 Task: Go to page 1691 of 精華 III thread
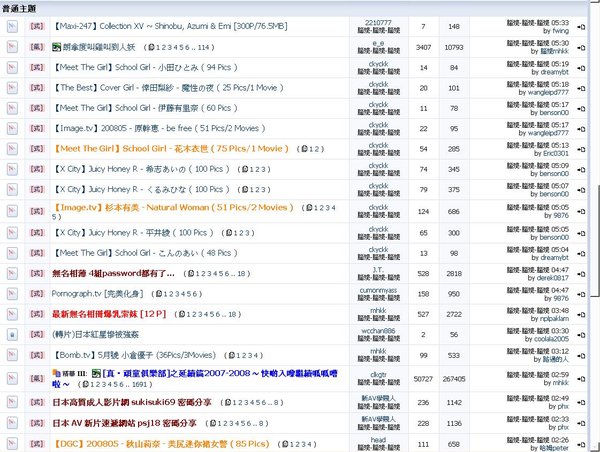[x=142, y=384]
